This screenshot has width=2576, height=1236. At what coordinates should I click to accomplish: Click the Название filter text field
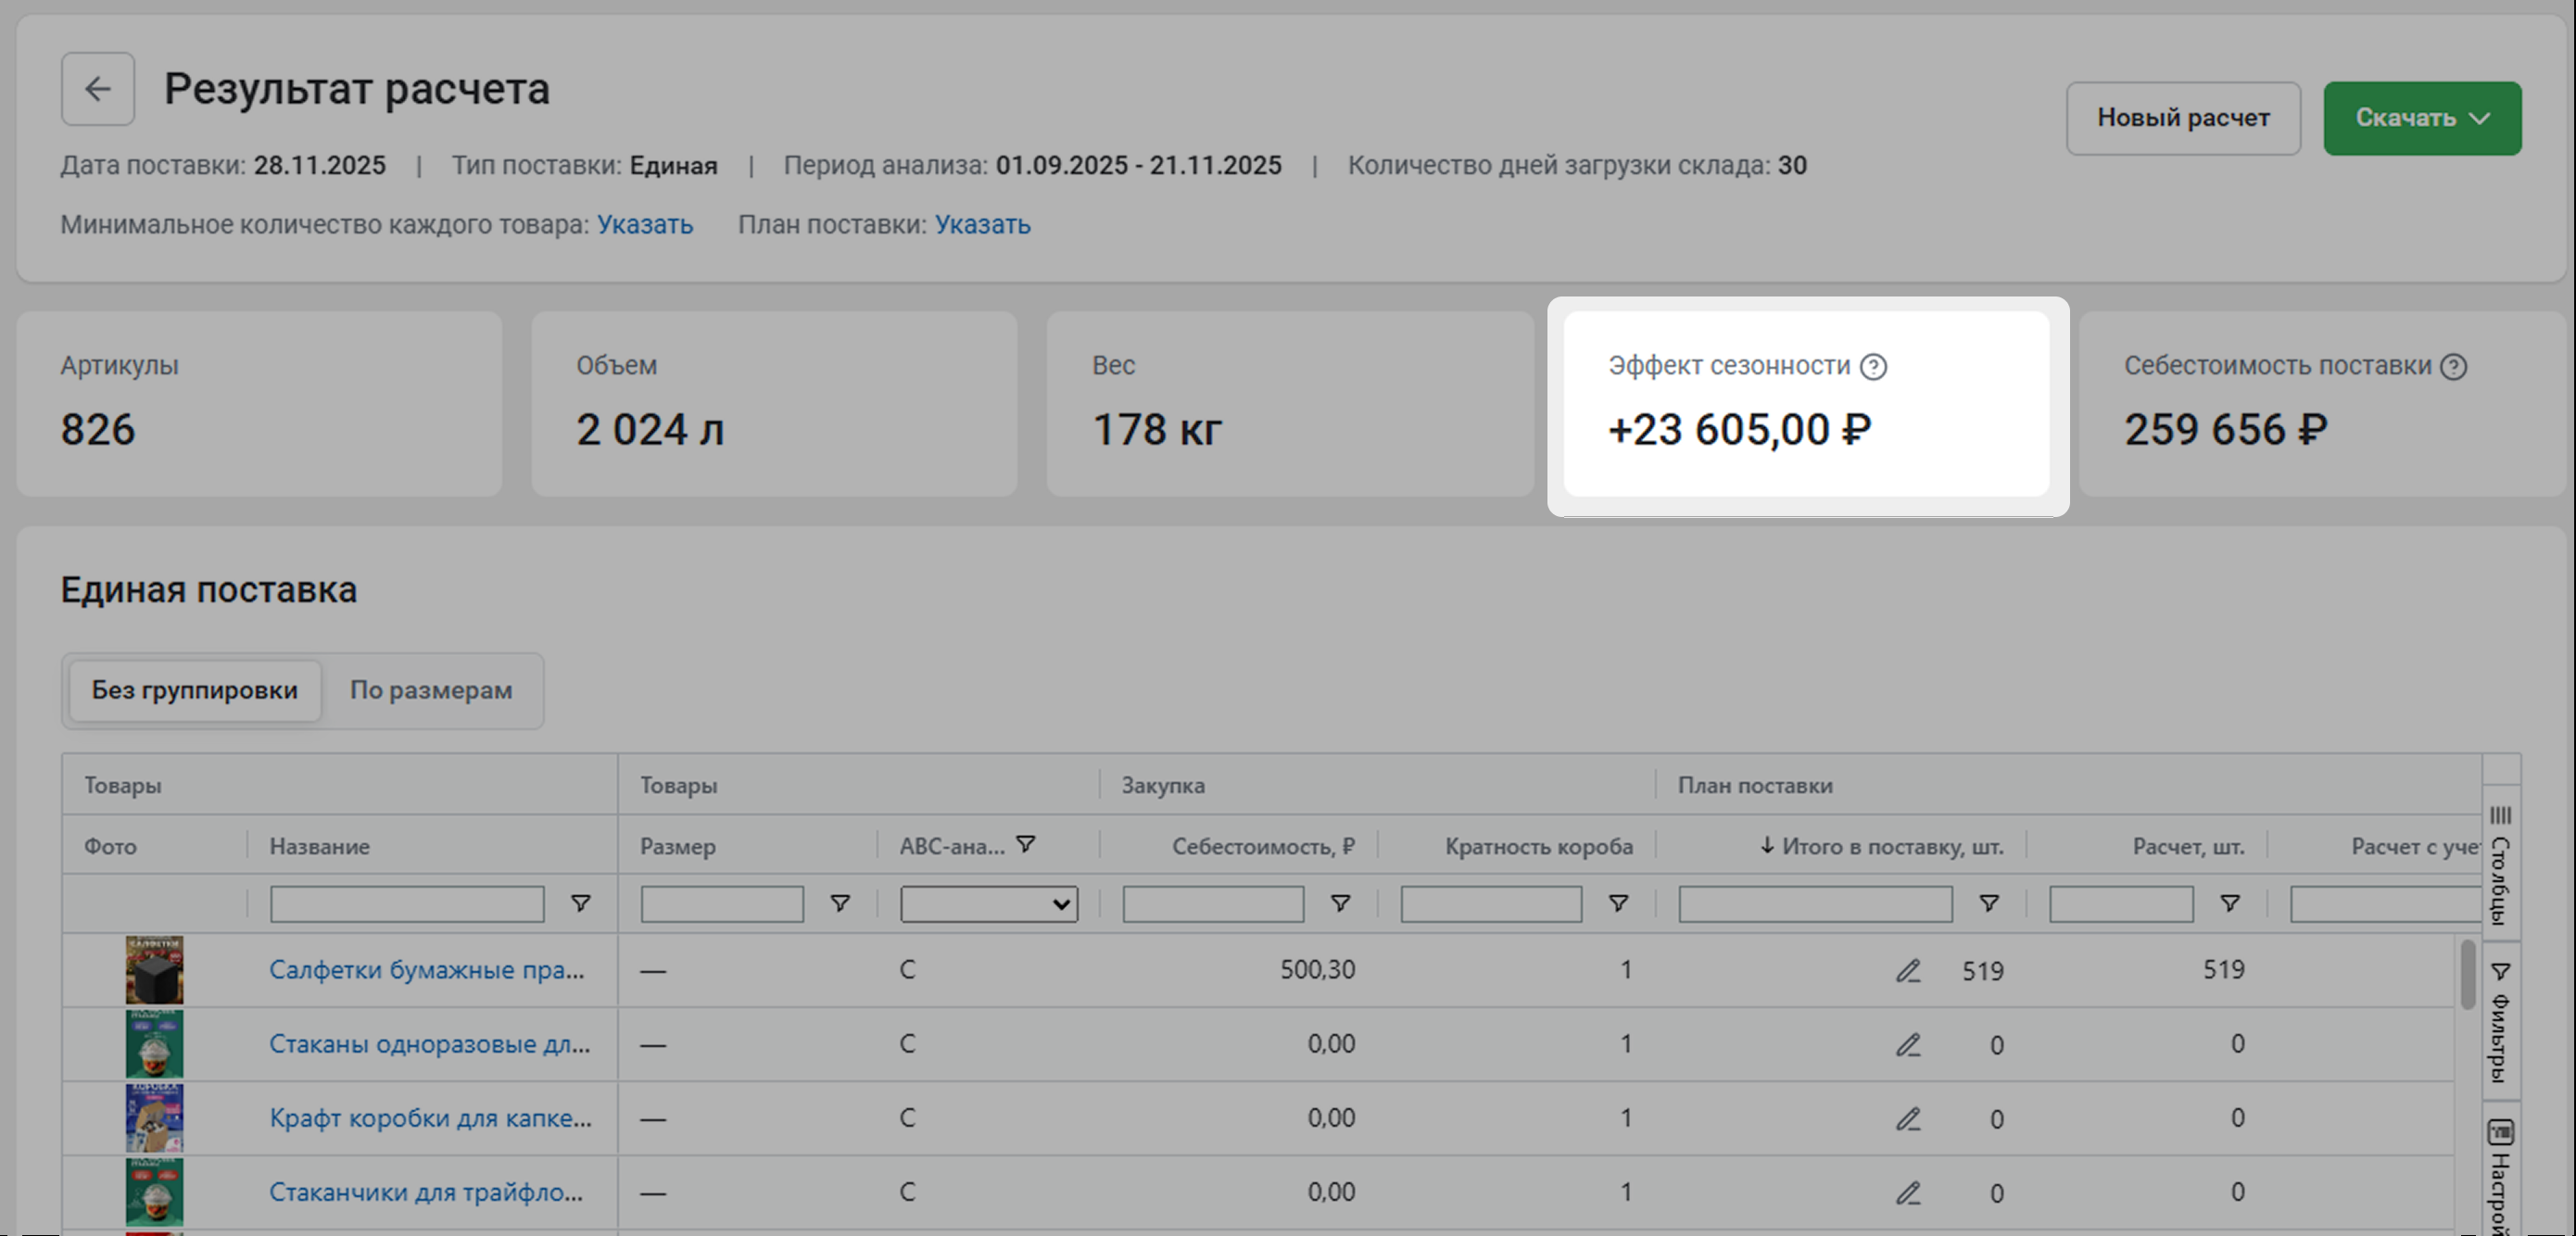point(407,904)
